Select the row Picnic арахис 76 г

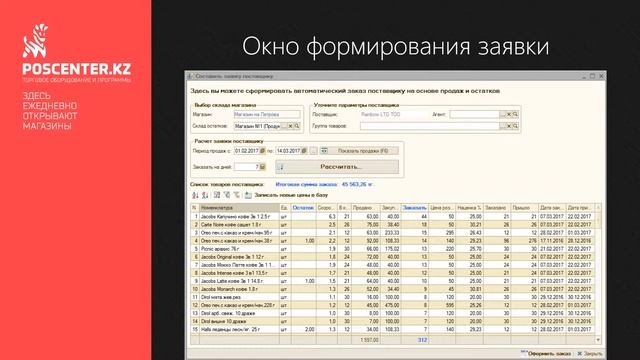(x=392, y=249)
